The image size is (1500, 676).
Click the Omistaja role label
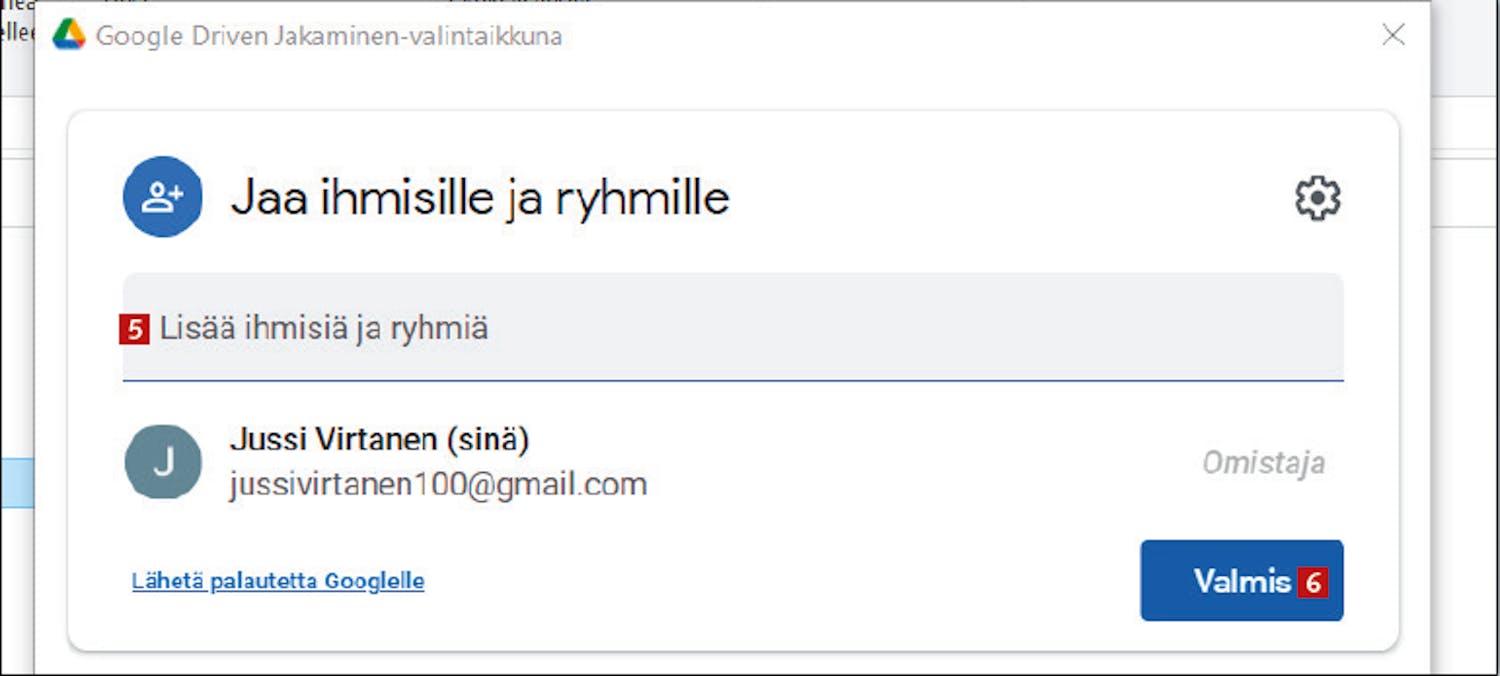1263,463
